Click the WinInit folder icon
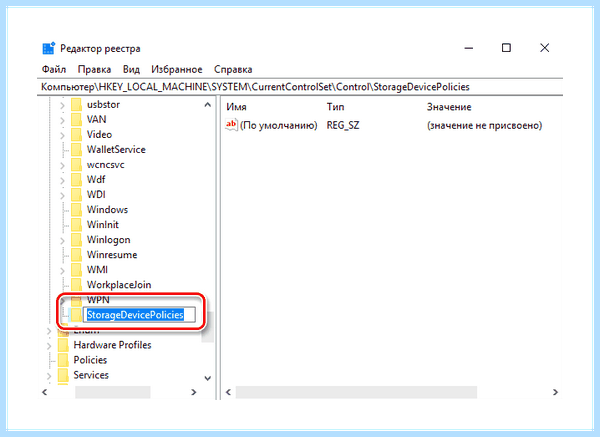Viewport: 600px width, 437px height. (77, 225)
